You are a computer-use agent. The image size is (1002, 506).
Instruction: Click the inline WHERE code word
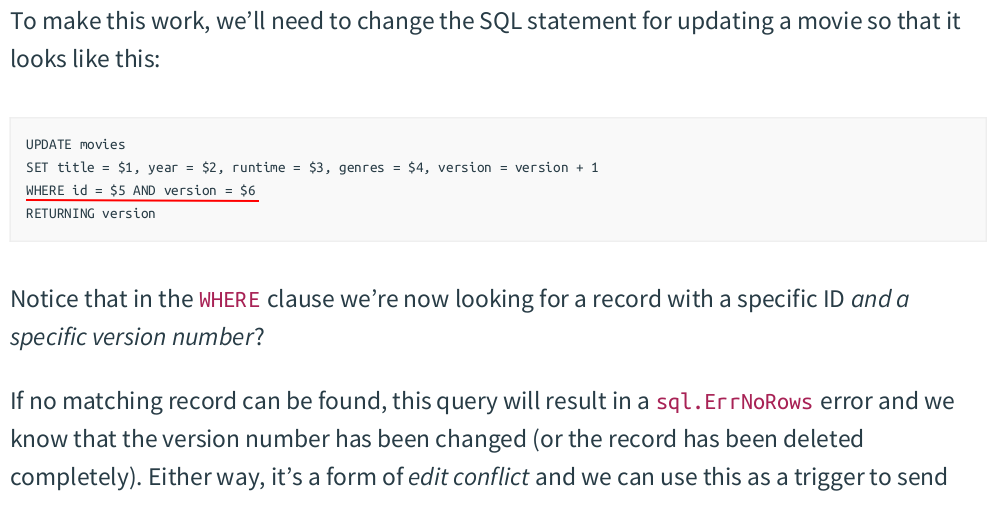tap(229, 299)
